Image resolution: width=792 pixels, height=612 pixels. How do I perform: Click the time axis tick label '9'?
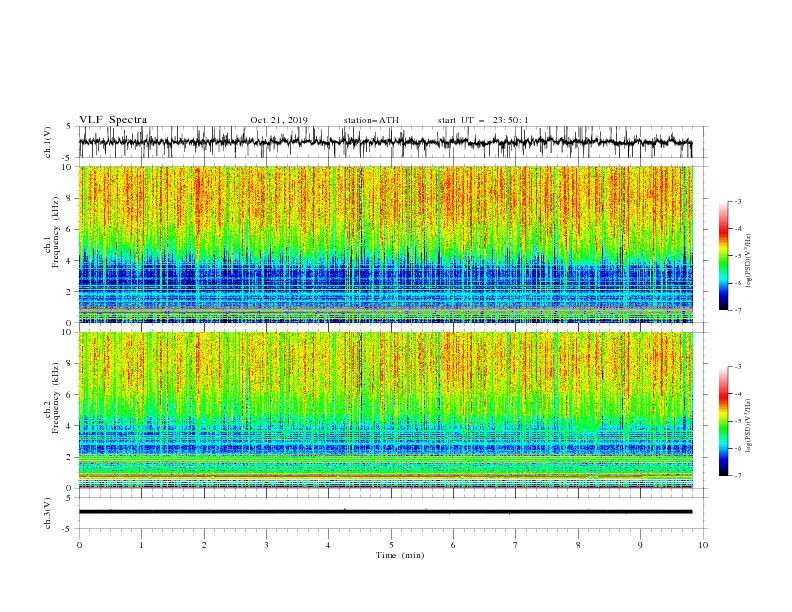click(640, 545)
